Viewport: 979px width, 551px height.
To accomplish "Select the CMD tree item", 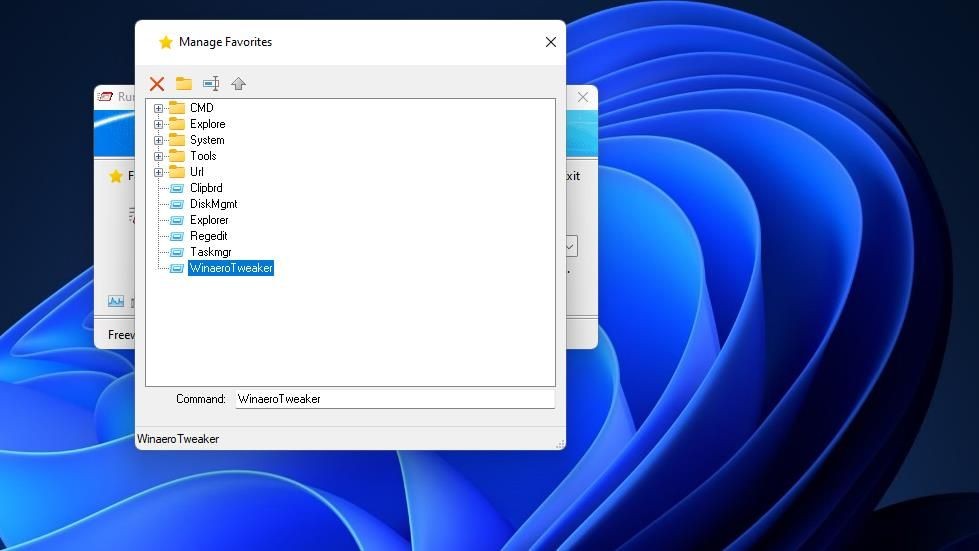I will point(202,108).
